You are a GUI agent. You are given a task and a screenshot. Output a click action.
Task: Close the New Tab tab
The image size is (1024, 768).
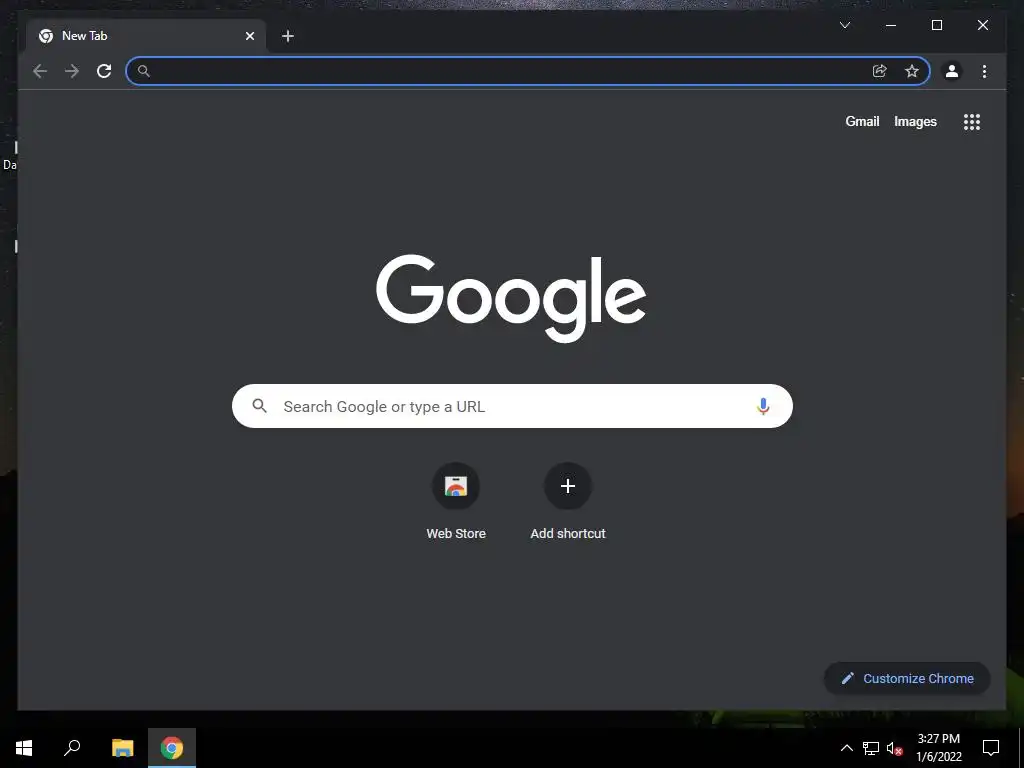(x=250, y=36)
